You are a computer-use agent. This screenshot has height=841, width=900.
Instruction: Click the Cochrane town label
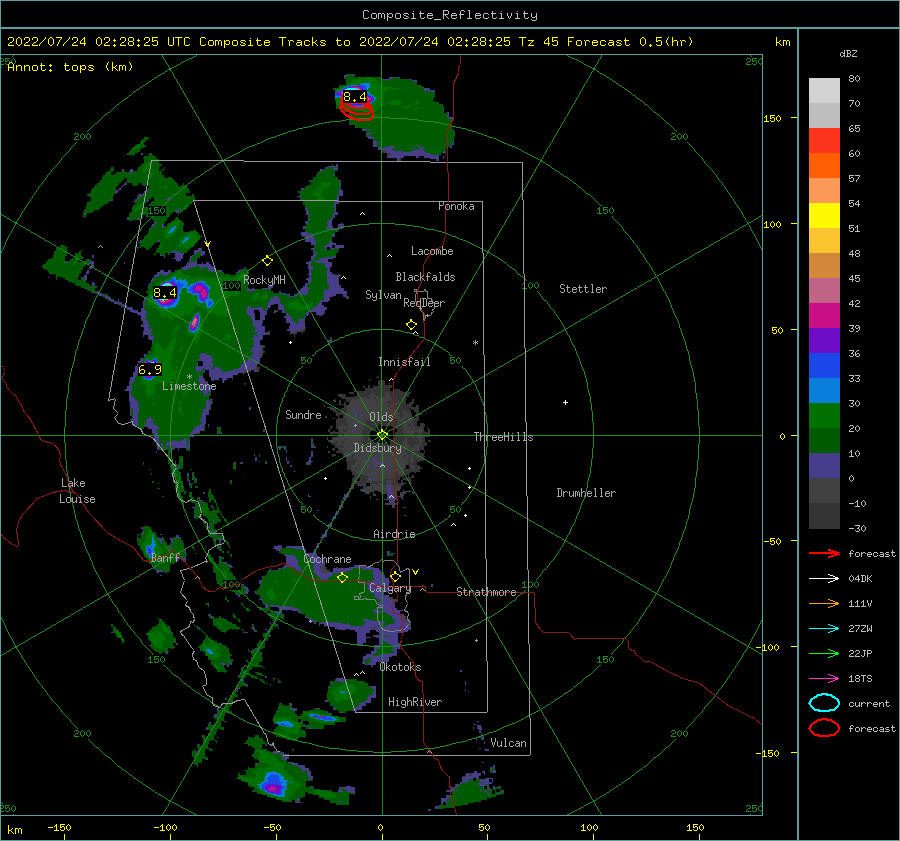[327, 559]
